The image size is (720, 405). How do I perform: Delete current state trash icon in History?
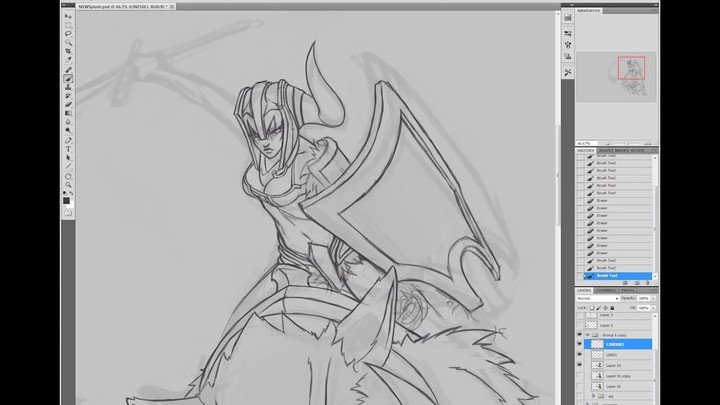click(x=648, y=283)
